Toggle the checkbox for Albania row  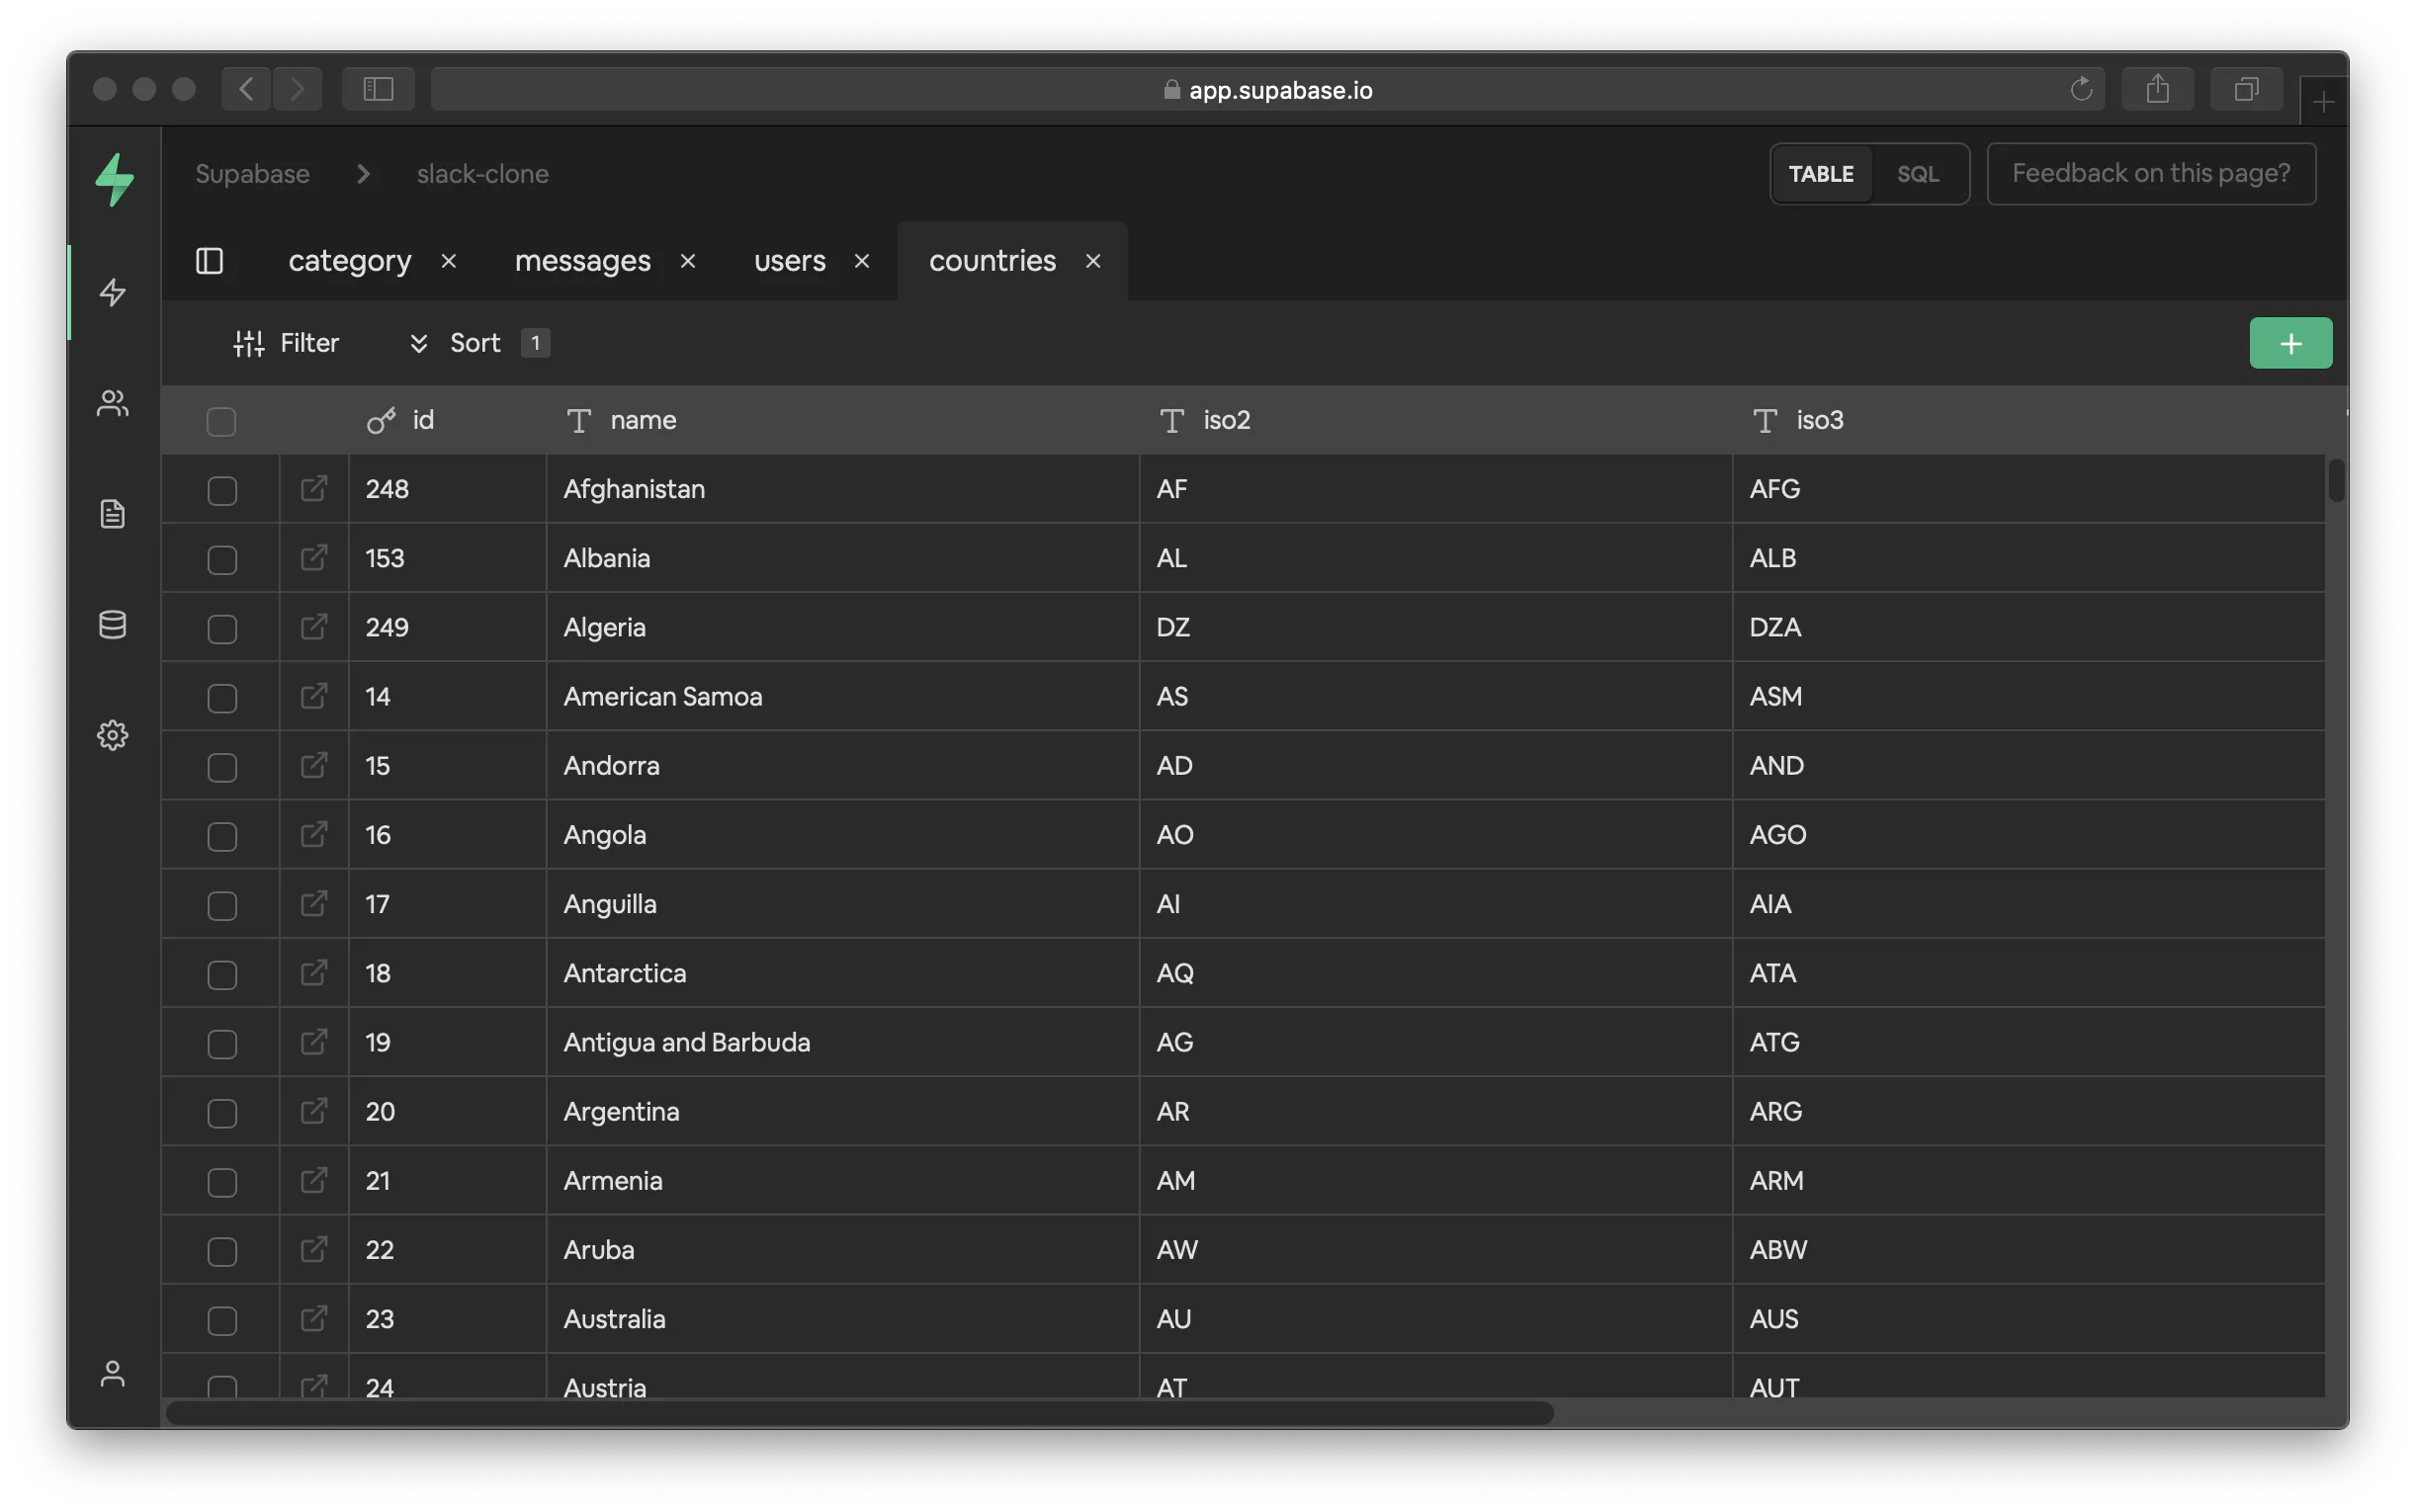(x=223, y=557)
